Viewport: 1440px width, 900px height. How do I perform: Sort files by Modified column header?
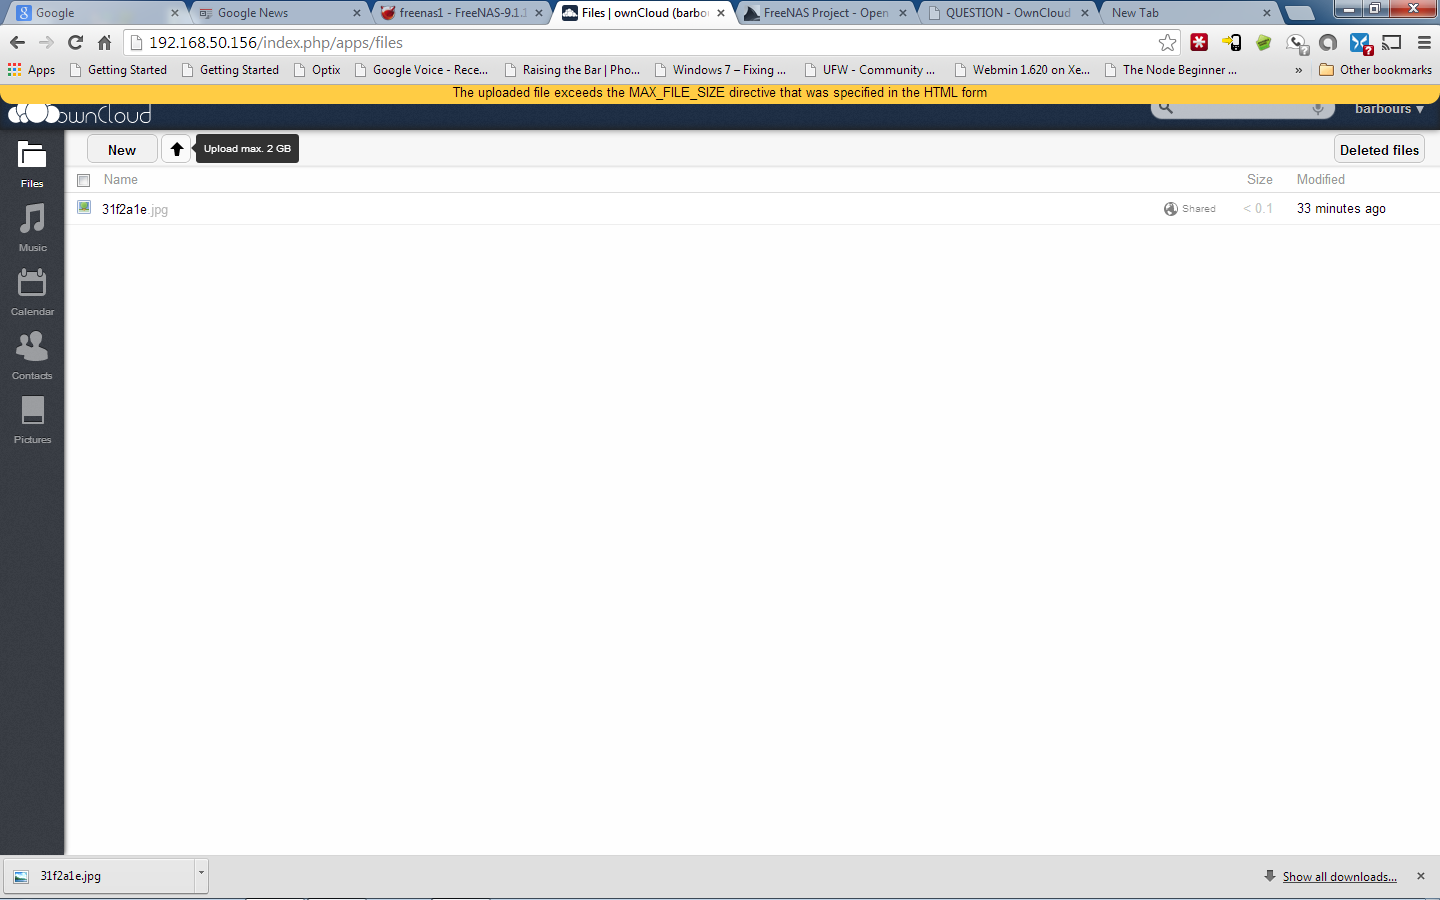pyautogui.click(x=1321, y=180)
